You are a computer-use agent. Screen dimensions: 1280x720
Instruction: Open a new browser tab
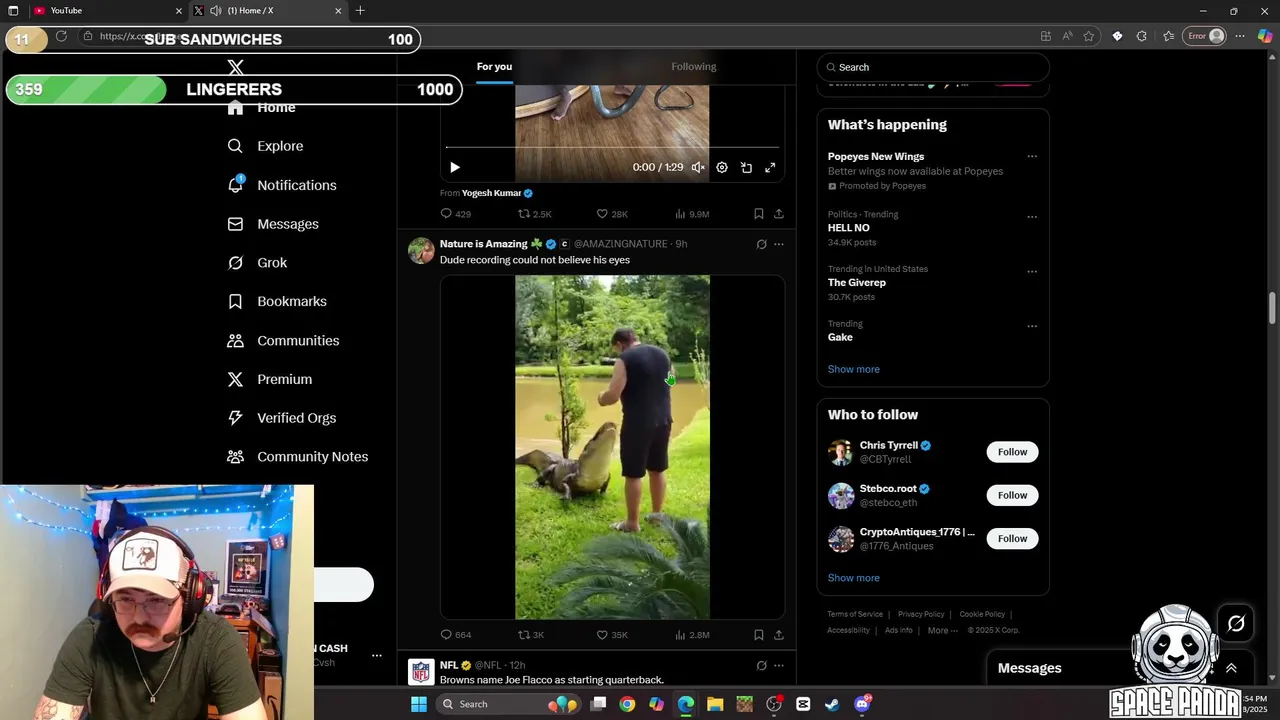[x=360, y=11]
